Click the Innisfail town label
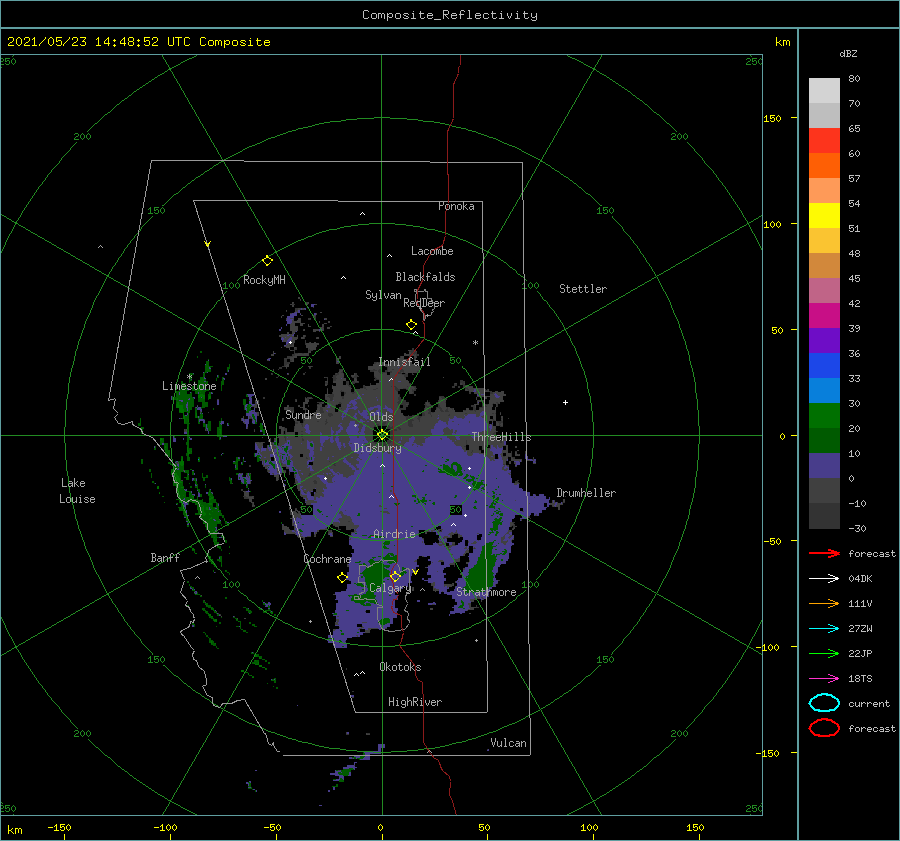The image size is (900, 841). coord(404,362)
